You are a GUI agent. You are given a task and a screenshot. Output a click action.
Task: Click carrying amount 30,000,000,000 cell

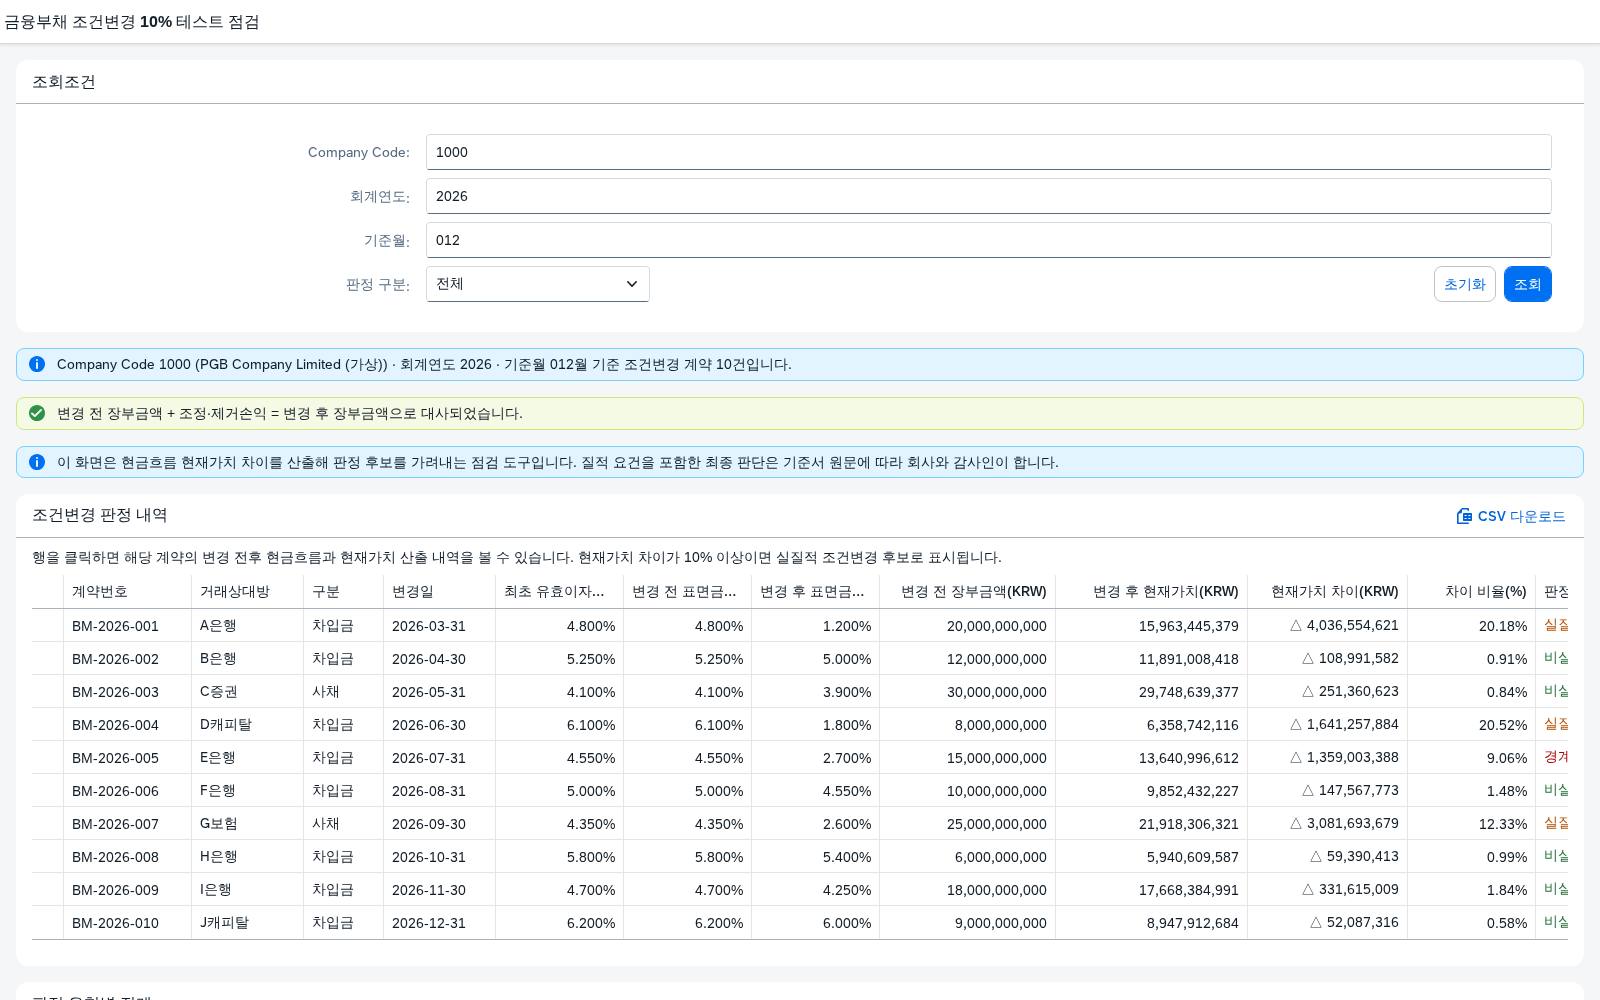(967, 692)
